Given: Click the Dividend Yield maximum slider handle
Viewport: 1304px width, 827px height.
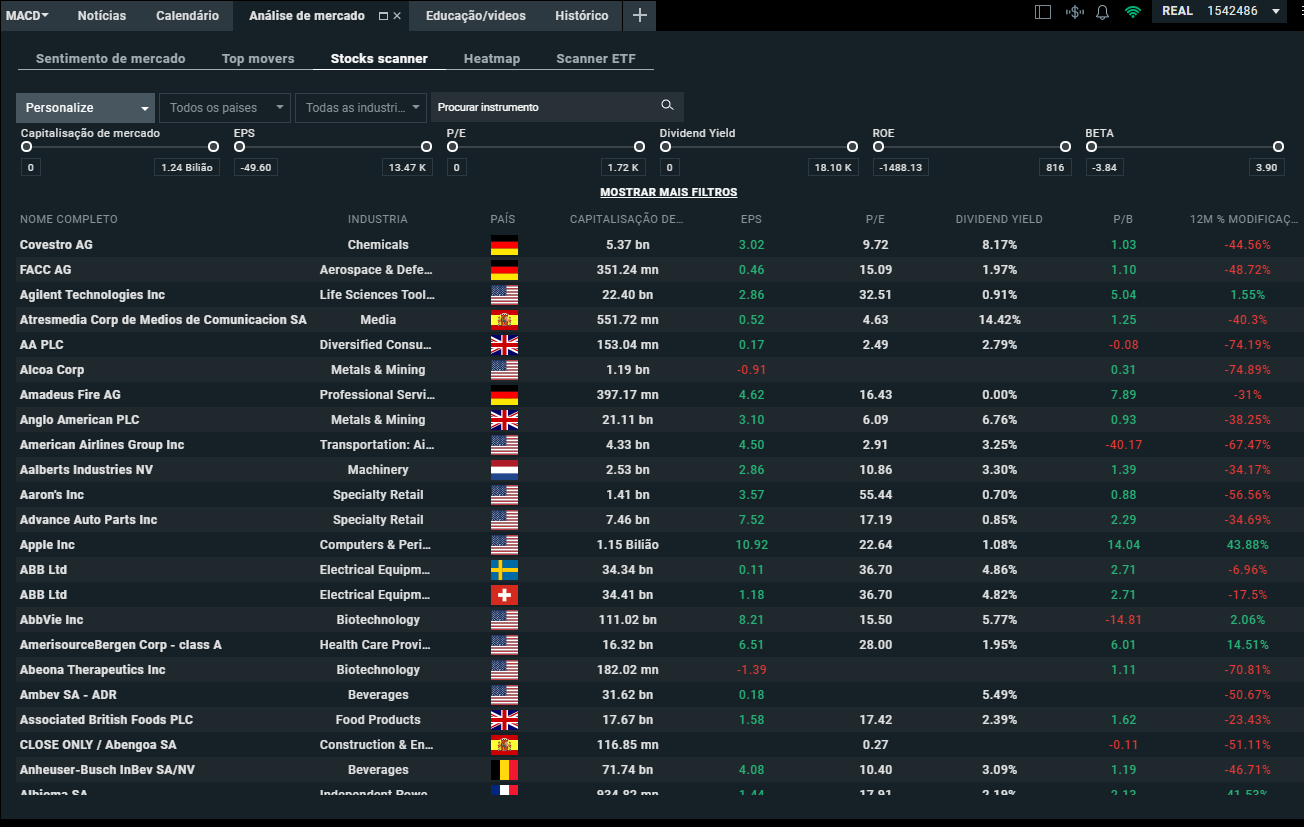Looking at the screenshot, I should pyautogui.click(x=852, y=147).
